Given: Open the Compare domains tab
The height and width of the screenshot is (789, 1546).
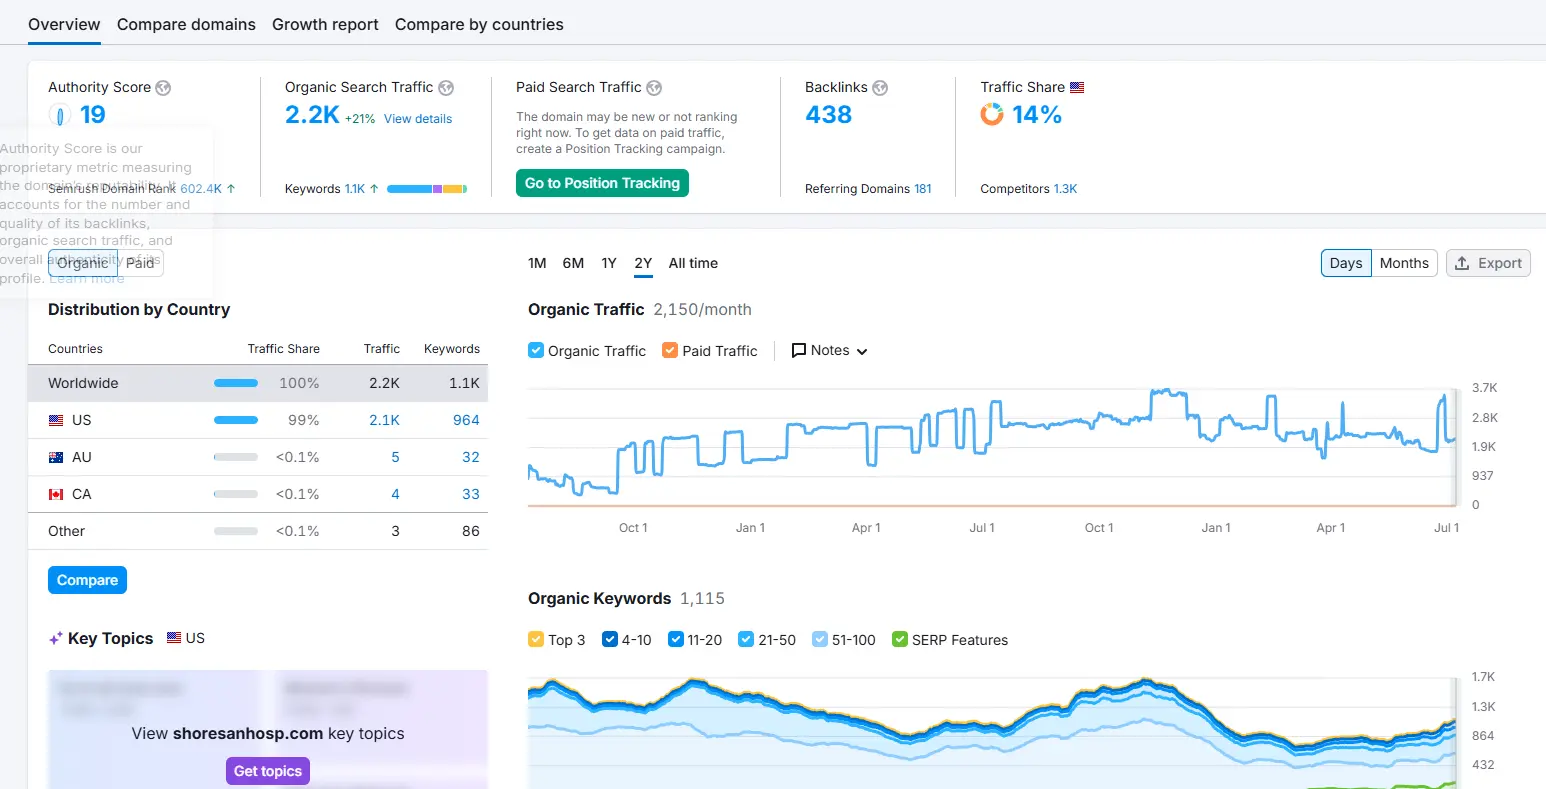Looking at the screenshot, I should [186, 24].
